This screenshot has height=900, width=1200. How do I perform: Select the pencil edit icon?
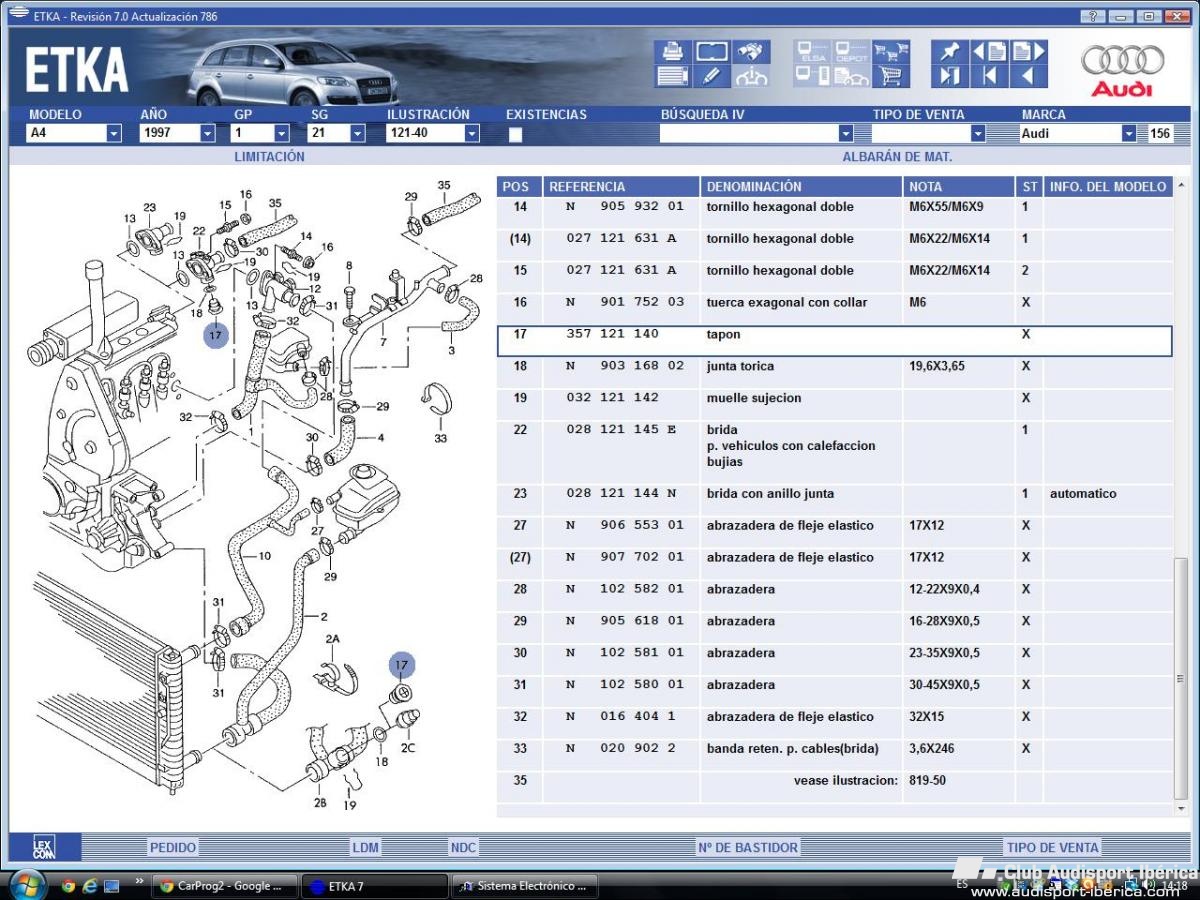tap(711, 76)
